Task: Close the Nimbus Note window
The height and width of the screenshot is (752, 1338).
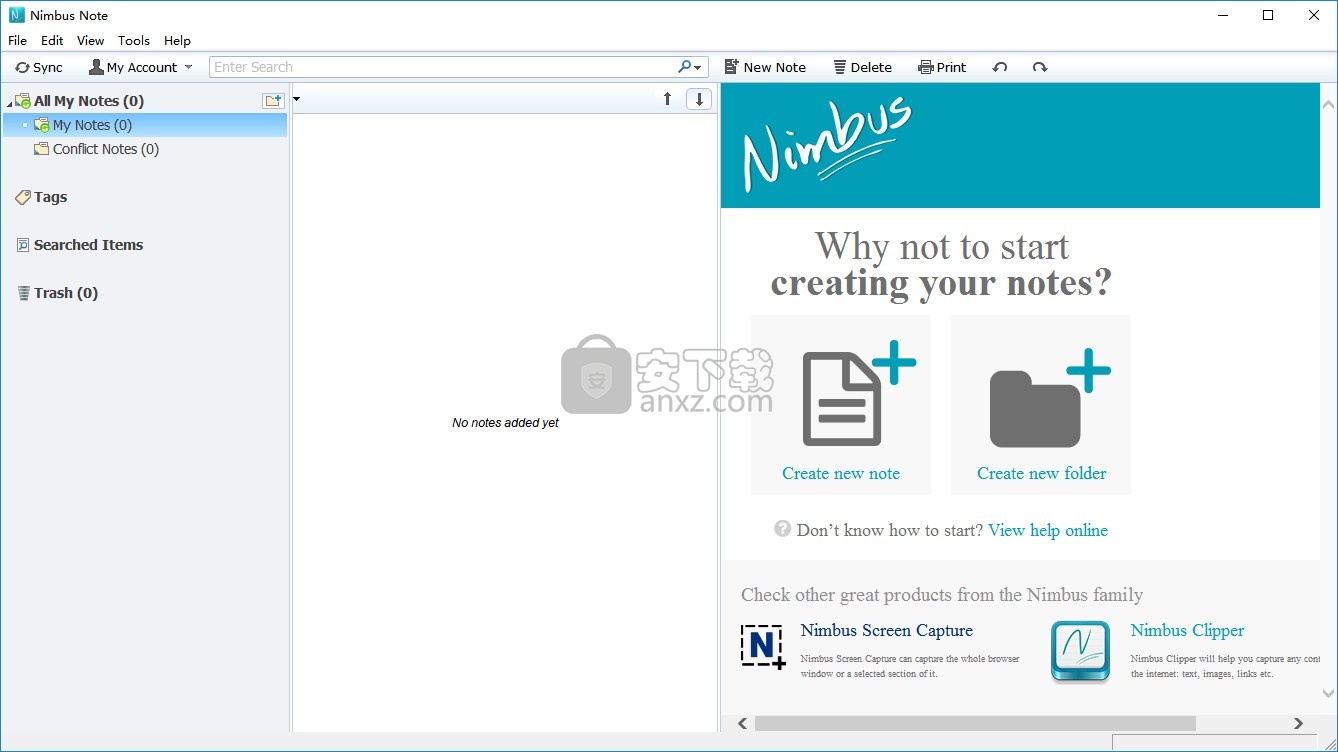Action: (x=1314, y=15)
